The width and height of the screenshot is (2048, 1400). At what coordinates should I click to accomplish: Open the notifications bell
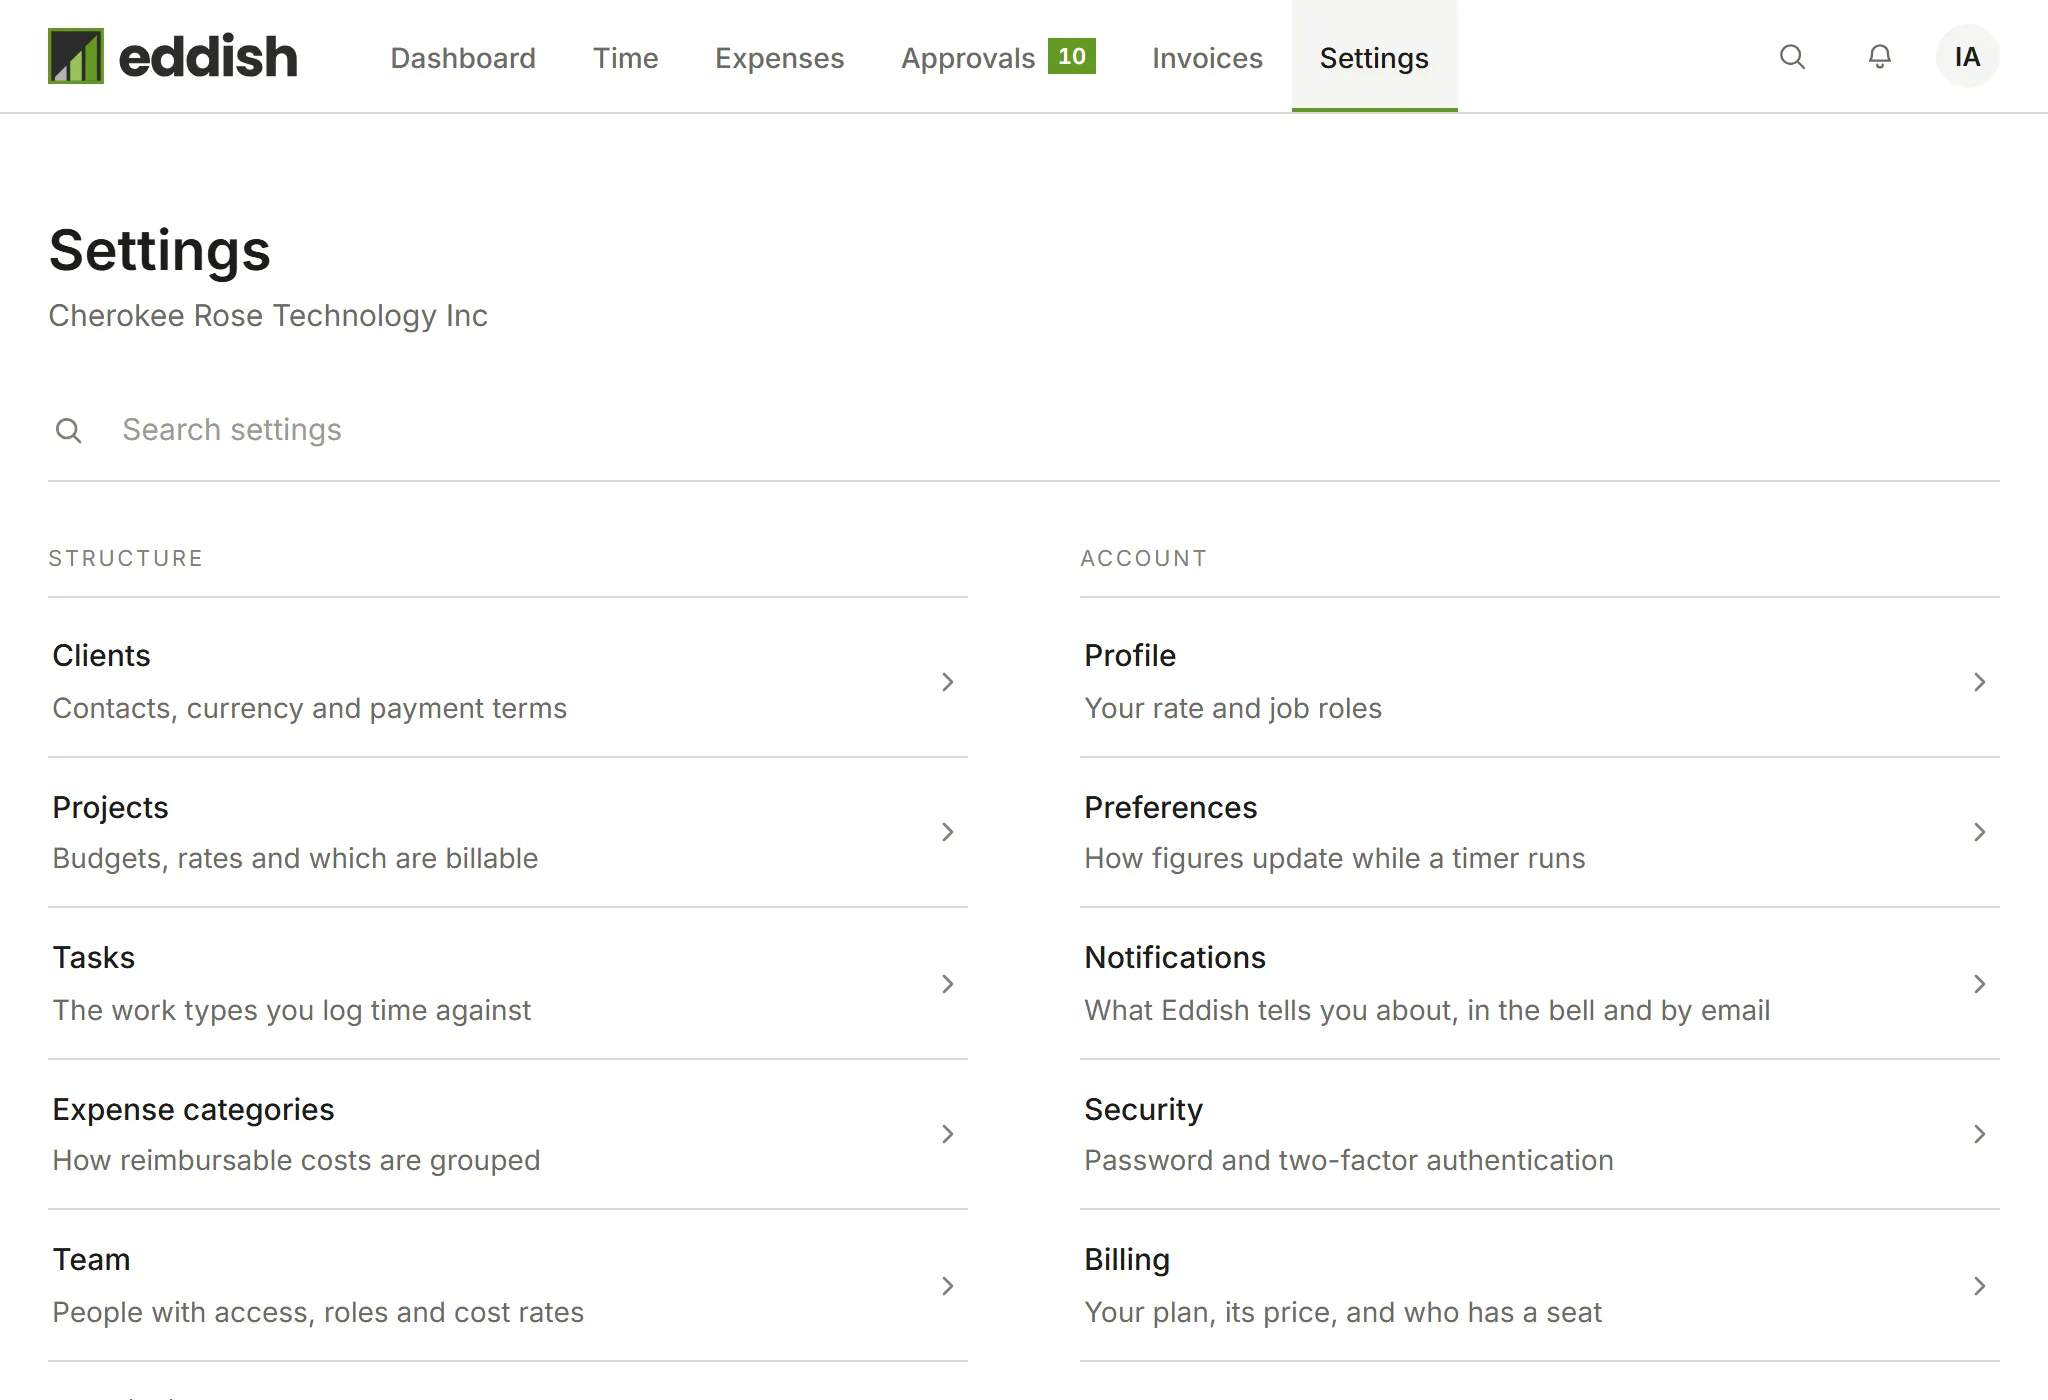pyautogui.click(x=1880, y=57)
